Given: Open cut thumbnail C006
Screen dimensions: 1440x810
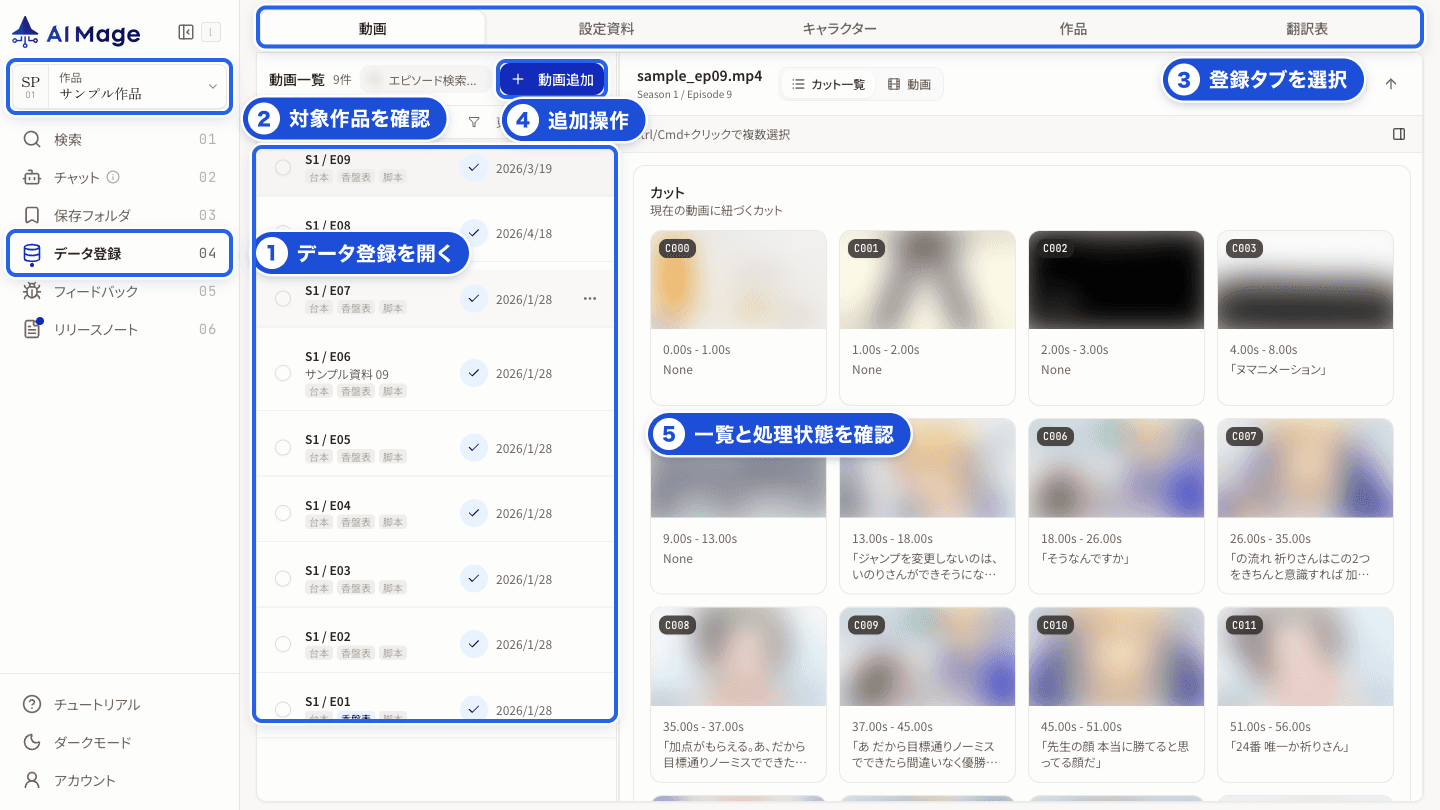Looking at the screenshot, I should 1116,468.
